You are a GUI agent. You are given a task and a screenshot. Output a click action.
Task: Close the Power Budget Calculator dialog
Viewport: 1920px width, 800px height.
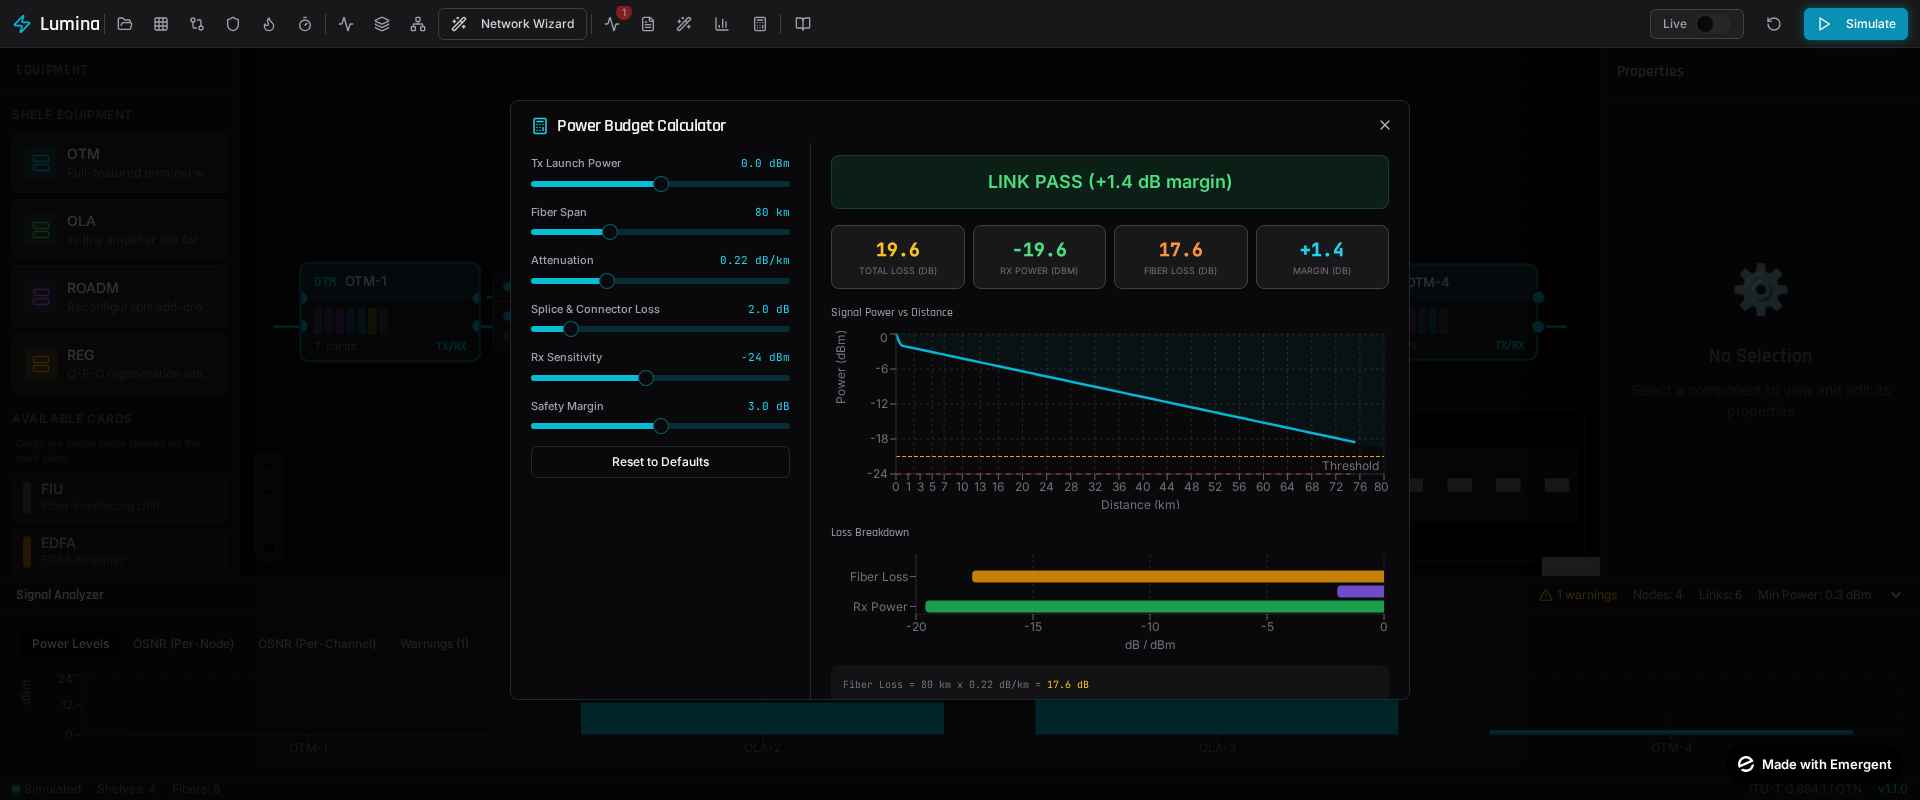[1385, 125]
